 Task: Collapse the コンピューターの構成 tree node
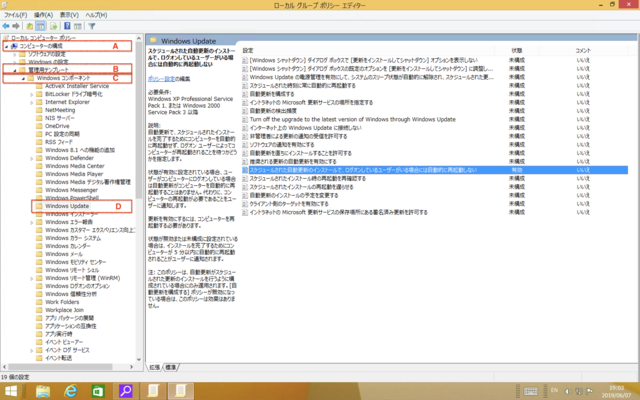(x=4, y=46)
